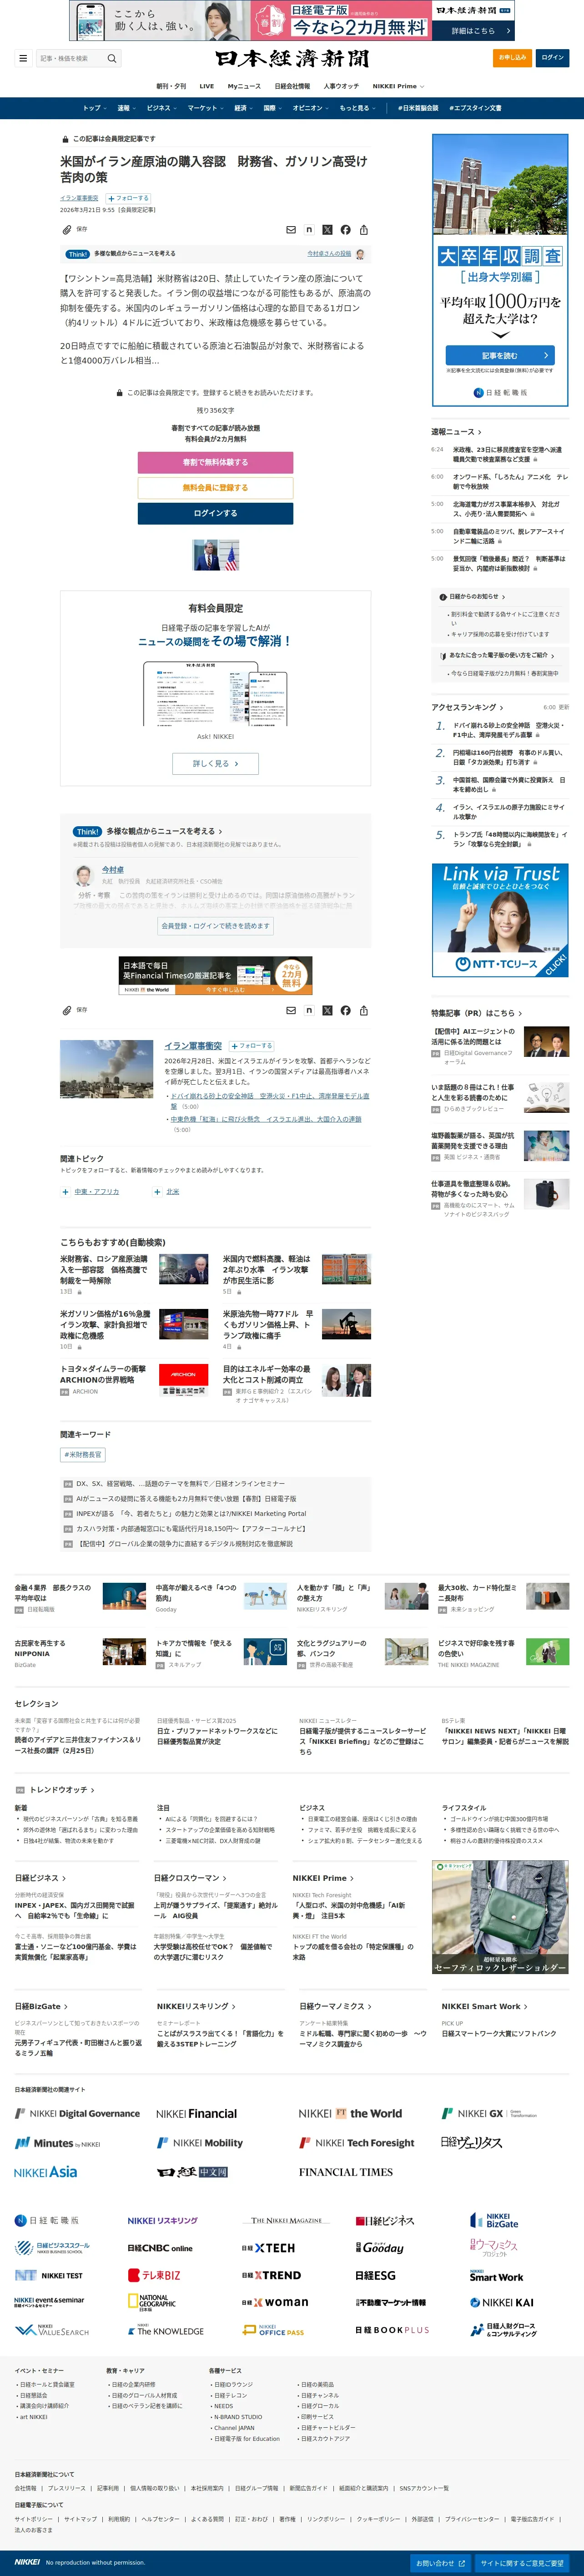This screenshot has width=584, height=2576.
Task: Open the NIKKEI Financial logo
Action: tap(196, 2114)
